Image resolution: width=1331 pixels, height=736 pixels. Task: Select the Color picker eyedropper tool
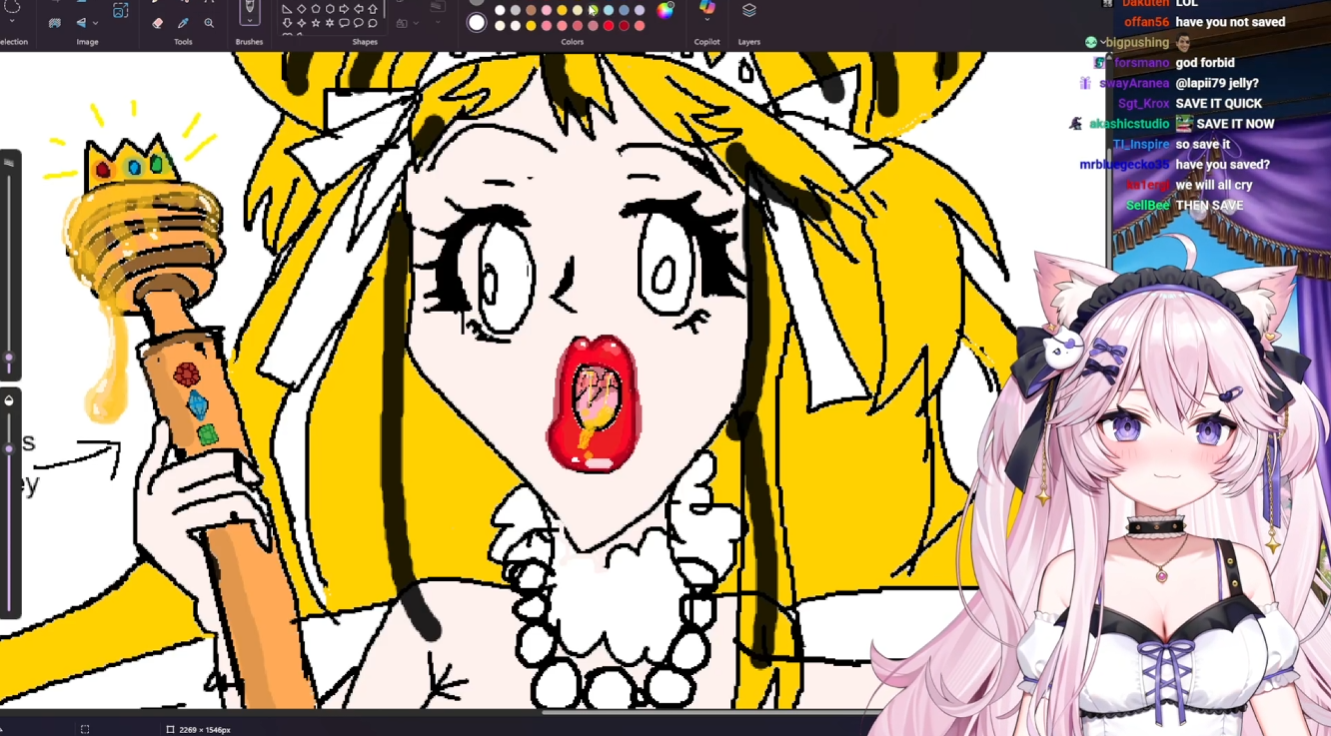[183, 22]
